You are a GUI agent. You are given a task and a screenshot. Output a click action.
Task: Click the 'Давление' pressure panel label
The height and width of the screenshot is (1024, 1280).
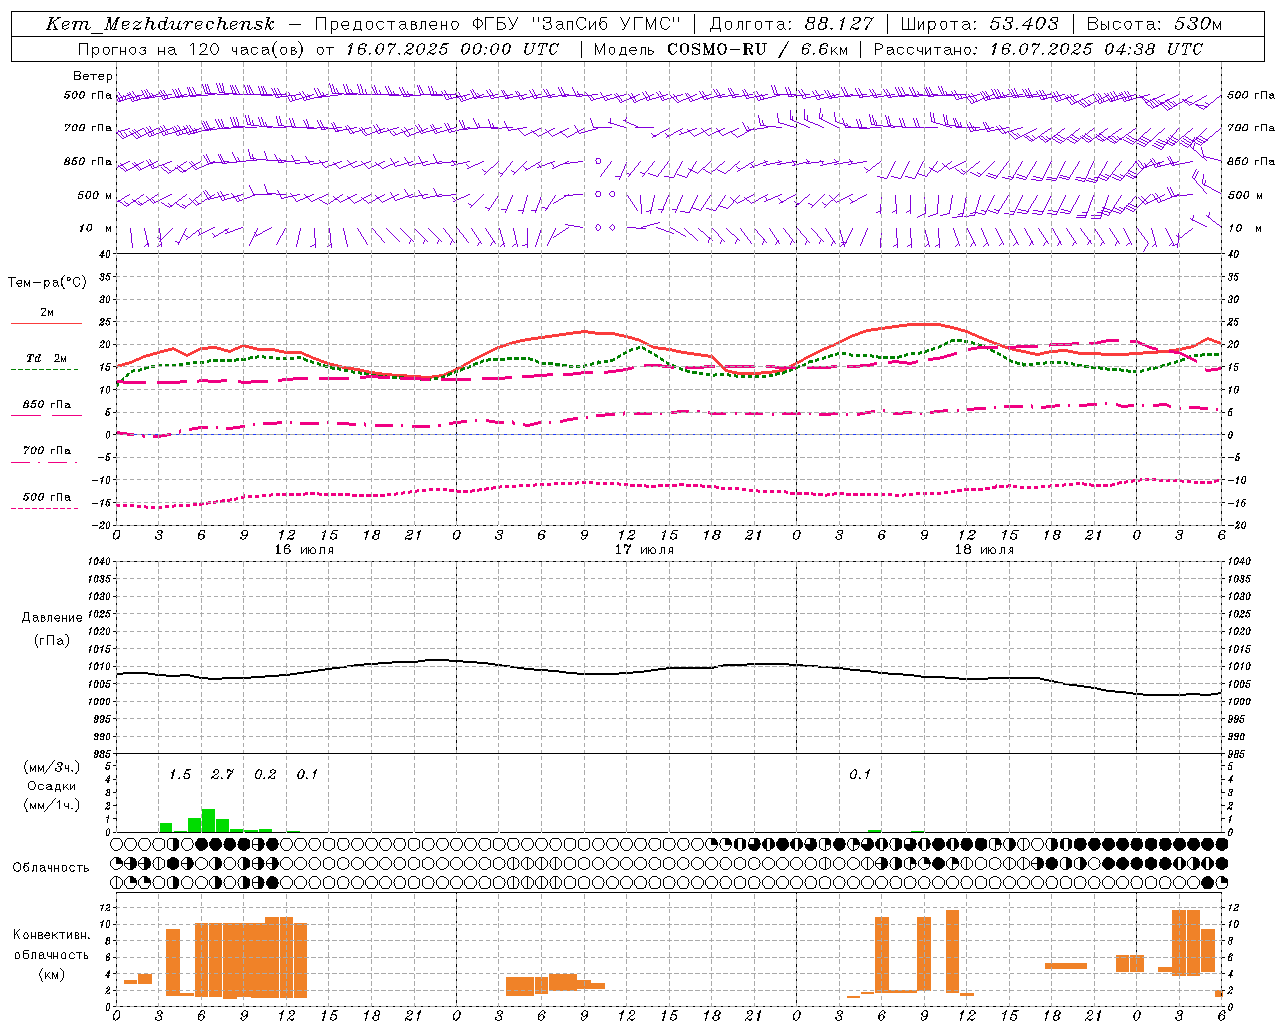click(x=52, y=618)
